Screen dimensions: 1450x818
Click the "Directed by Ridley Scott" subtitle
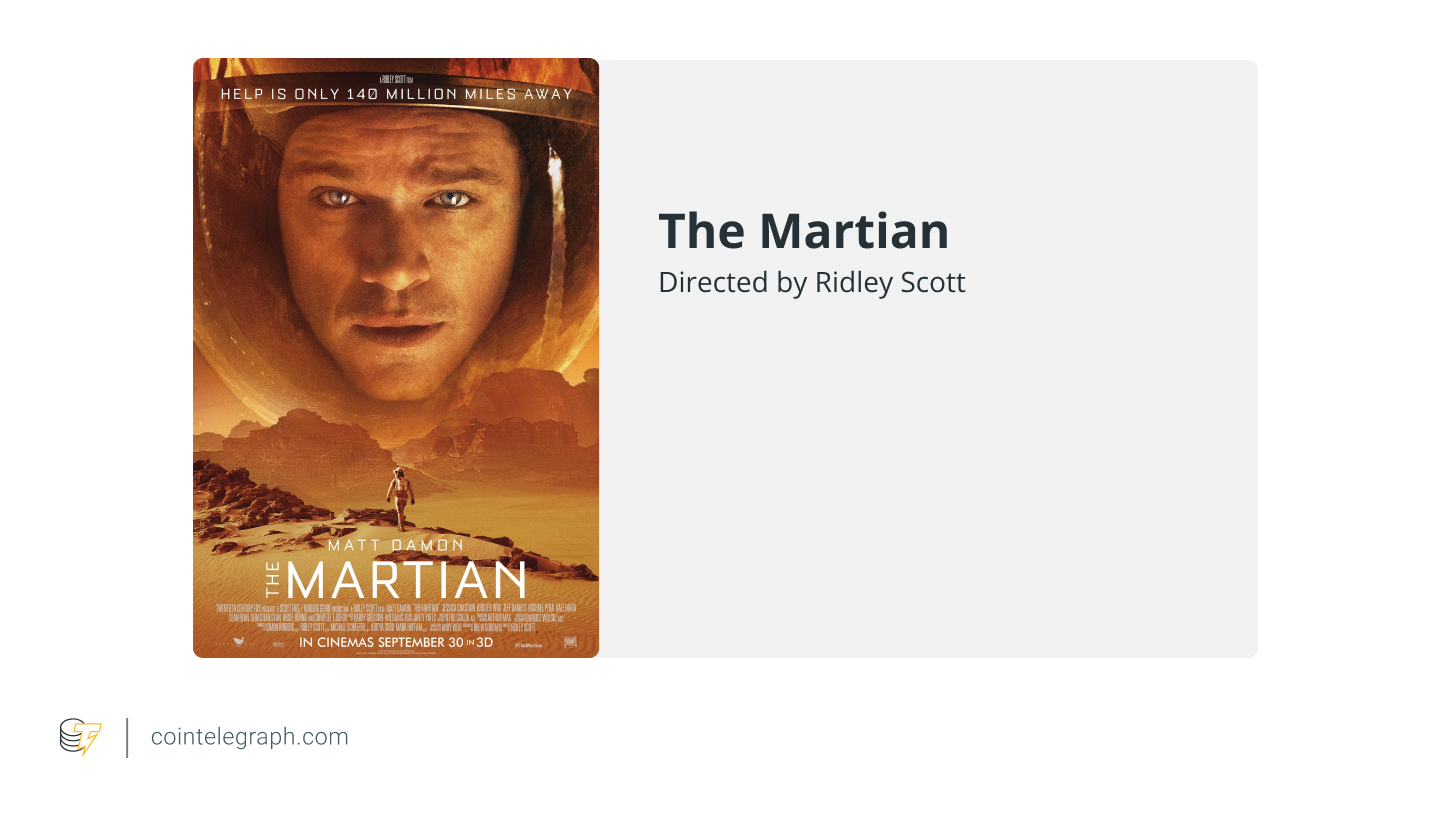tap(811, 283)
